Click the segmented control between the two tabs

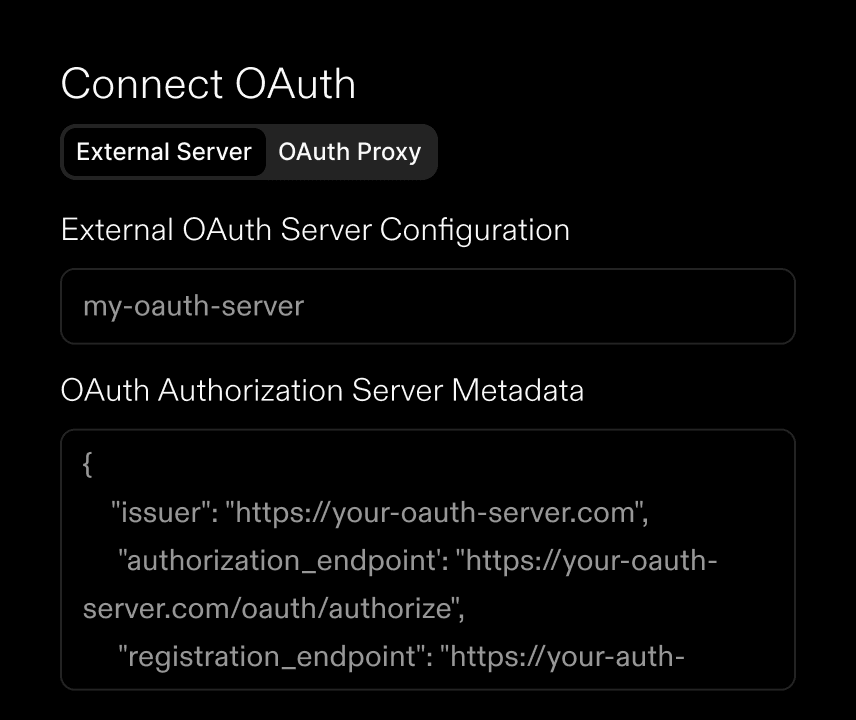click(265, 152)
